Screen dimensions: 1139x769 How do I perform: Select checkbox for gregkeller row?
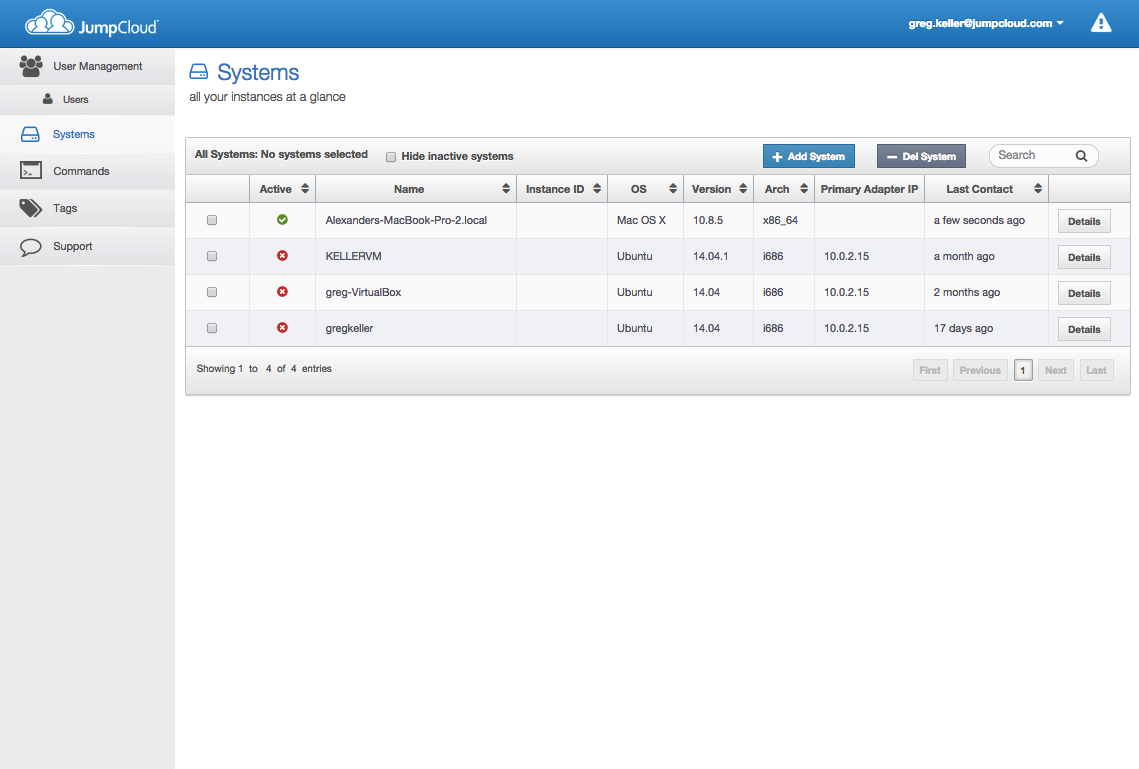tap(212, 328)
